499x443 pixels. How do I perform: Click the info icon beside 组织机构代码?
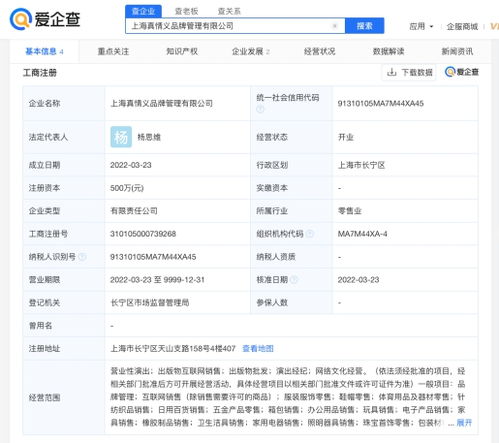[x=310, y=234]
